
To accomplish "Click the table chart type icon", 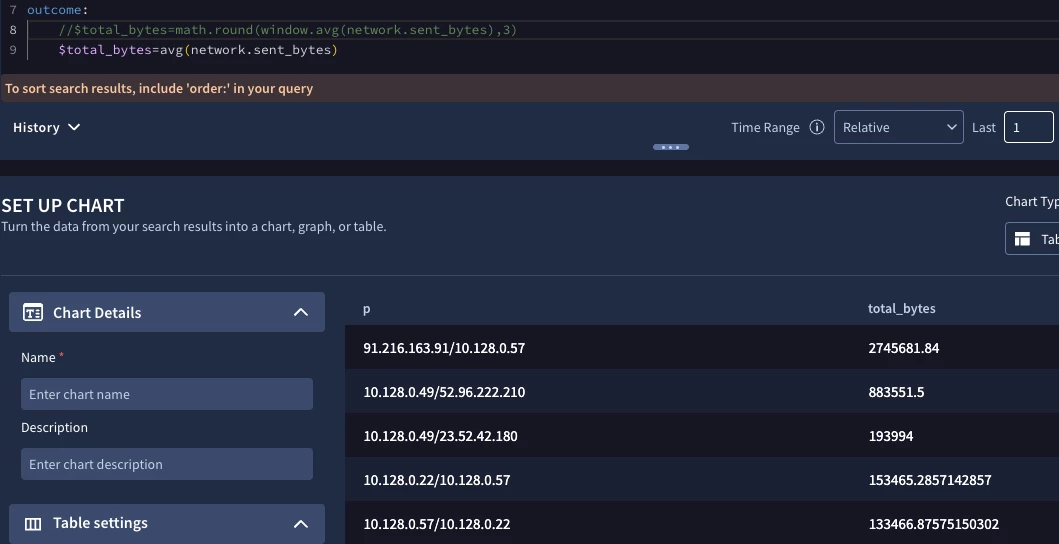I will click(1022, 239).
